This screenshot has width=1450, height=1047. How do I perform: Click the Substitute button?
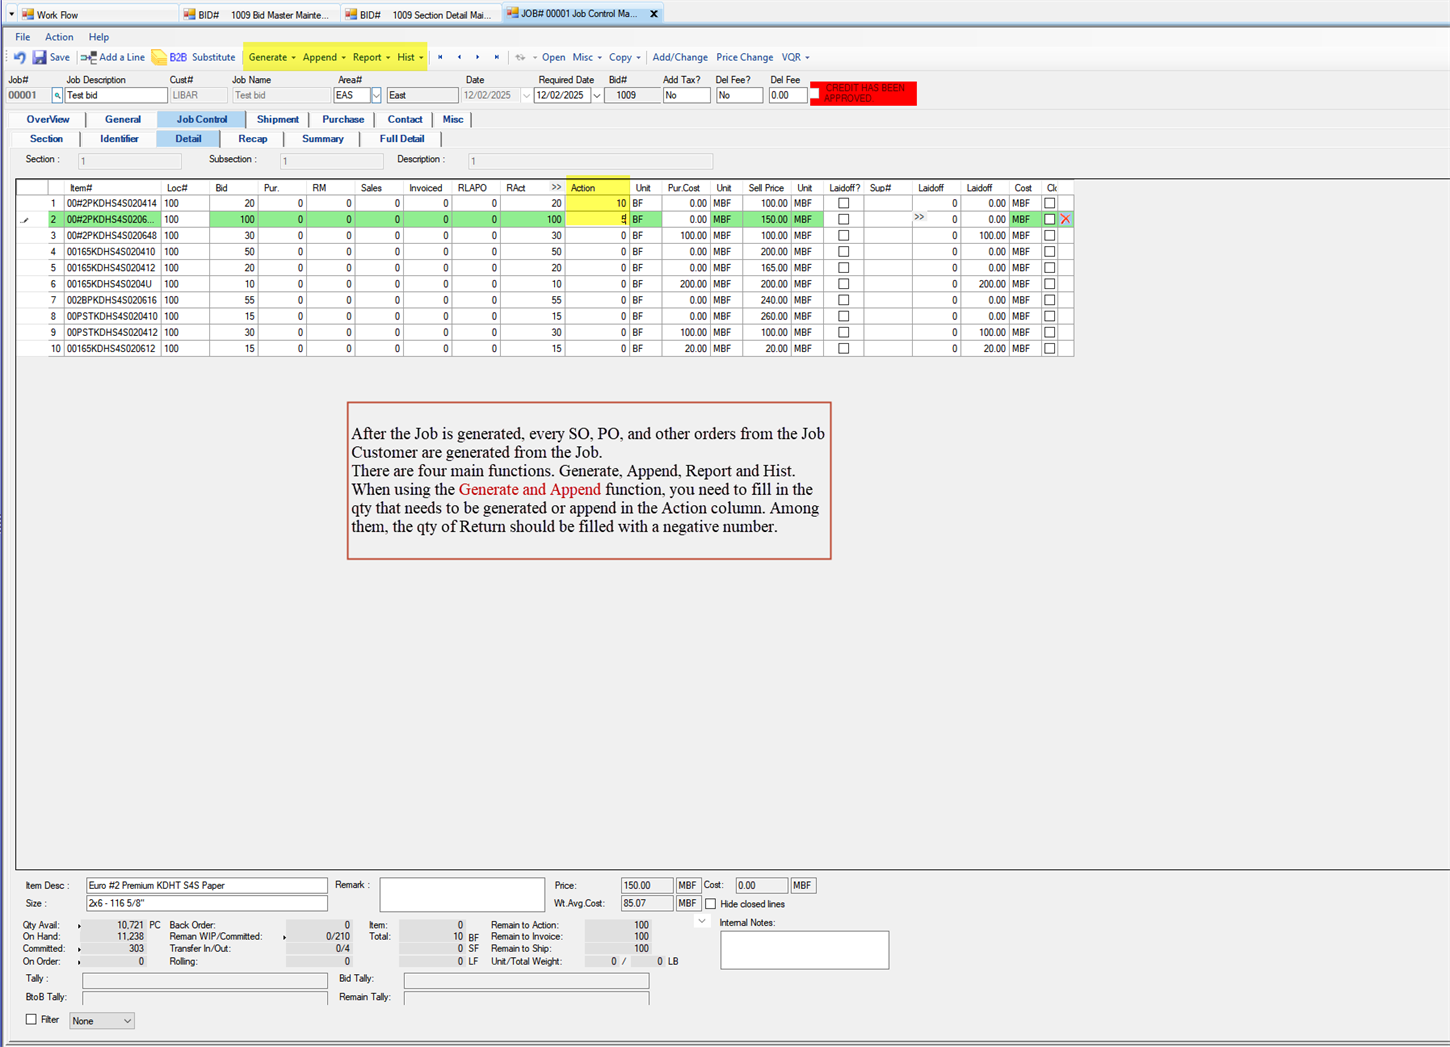pyautogui.click(x=213, y=58)
